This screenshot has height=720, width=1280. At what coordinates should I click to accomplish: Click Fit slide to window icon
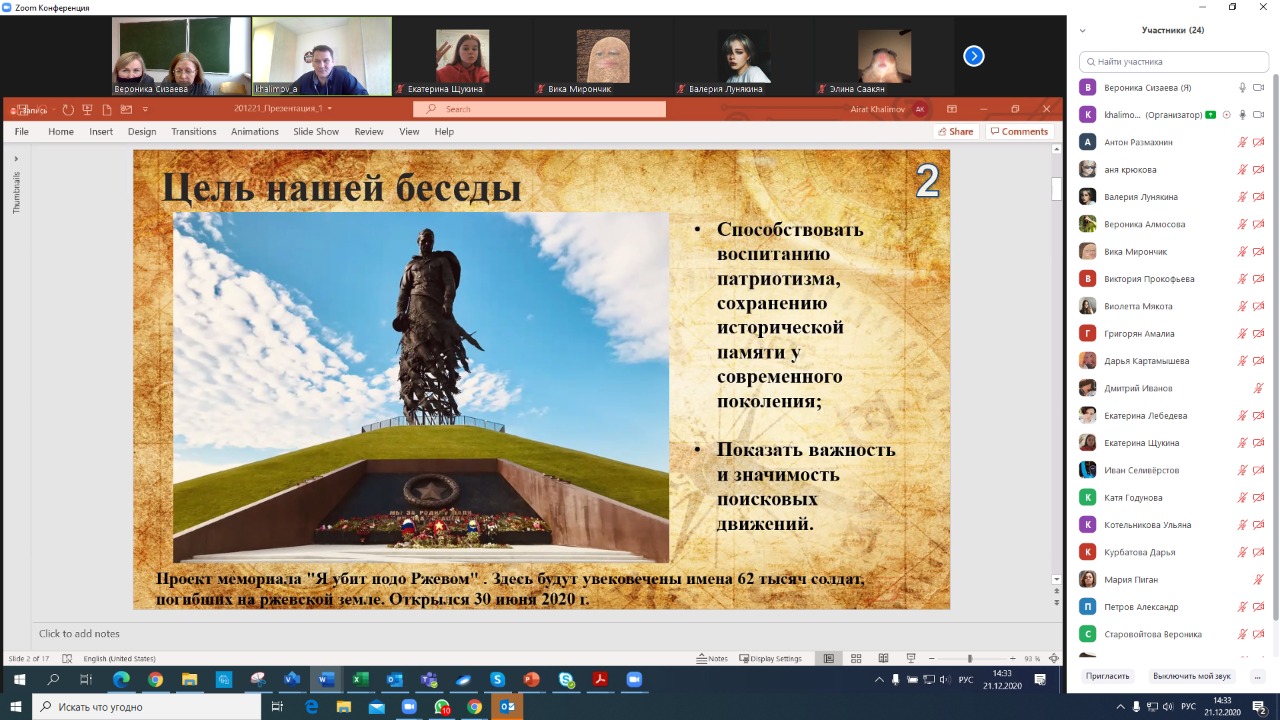coord(1054,659)
